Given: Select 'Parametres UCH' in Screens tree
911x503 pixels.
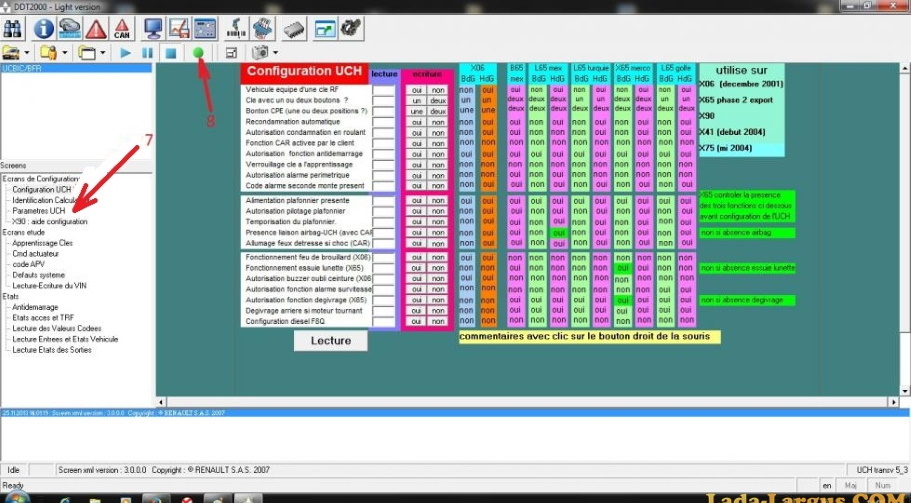Looking at the screenshot, I should [x=39, y=211].
